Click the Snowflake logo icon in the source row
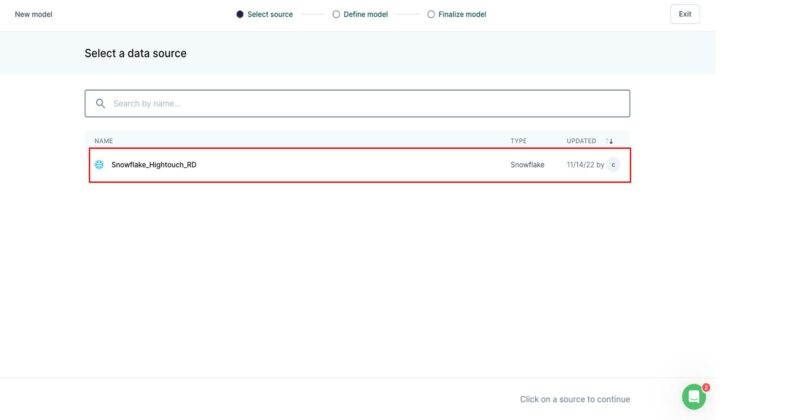Image resolution: width=800 pixels, height=420 pixels. [99, 164]
